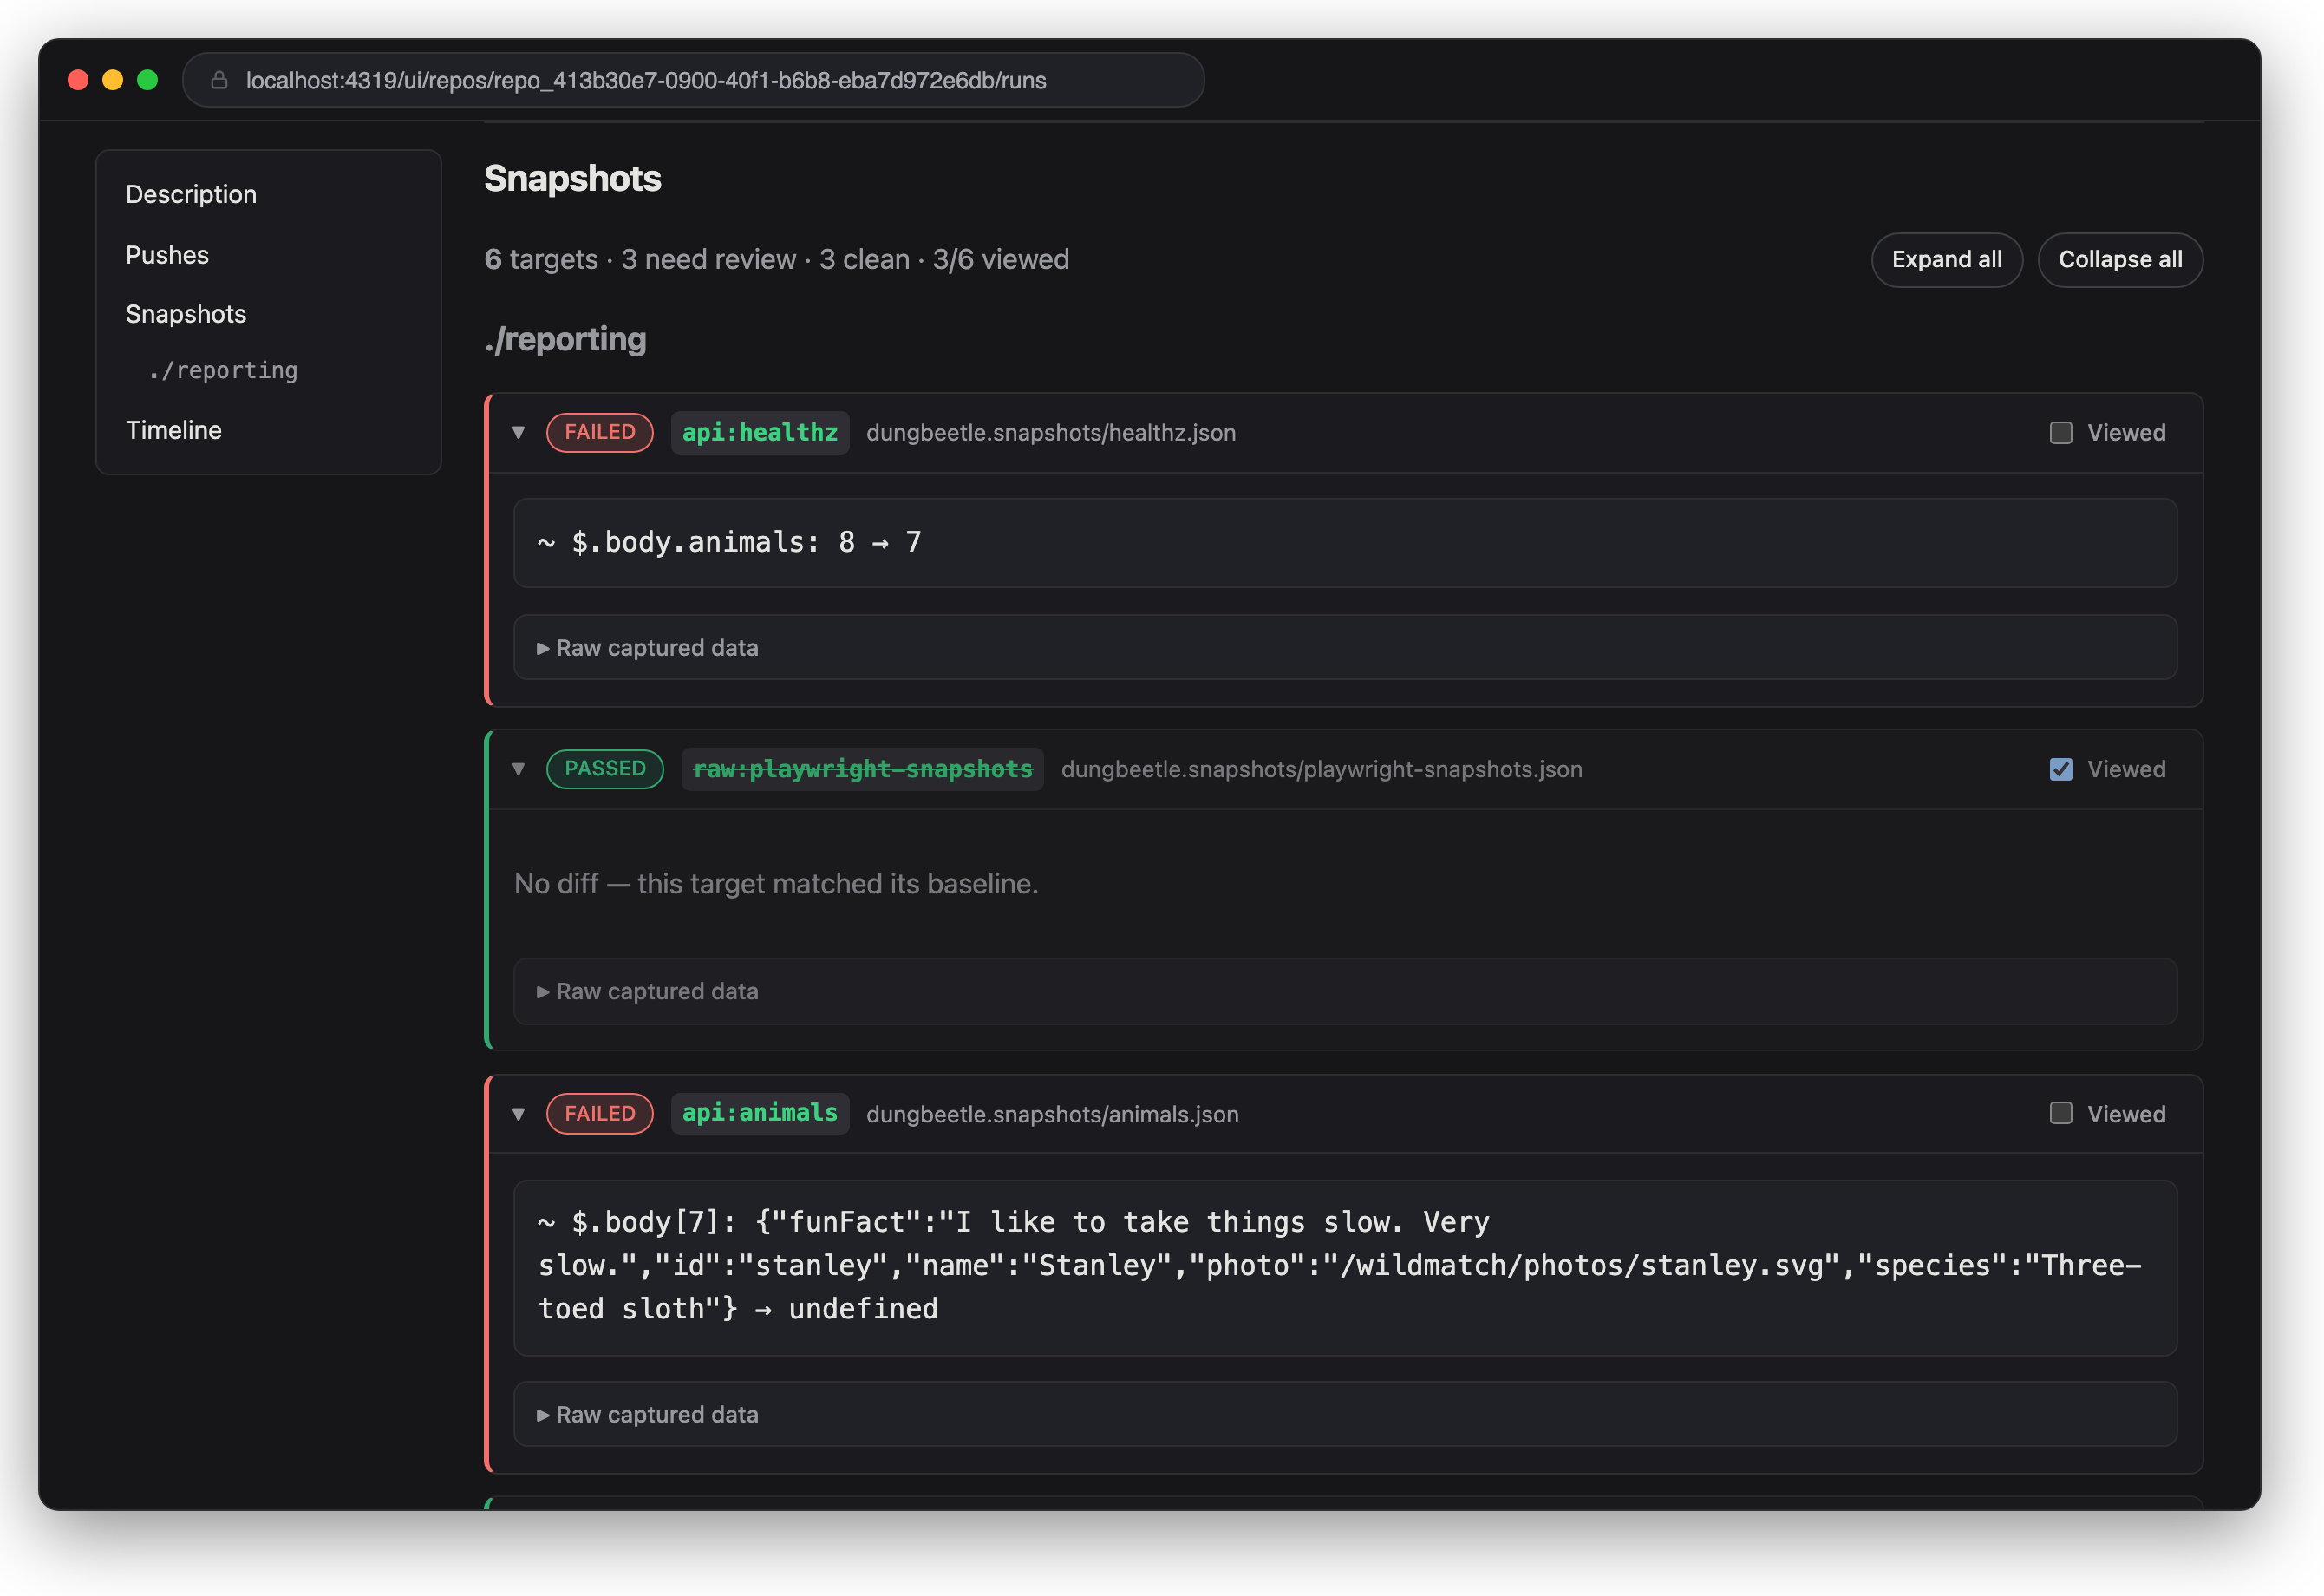Click the lock icon in address bar
The image size is (2324, 1596).
(x=219, y=80)
